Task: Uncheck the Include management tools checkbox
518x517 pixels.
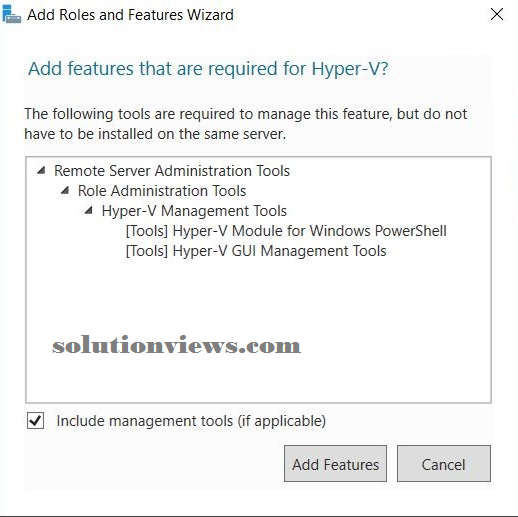Action: [35, 420]
